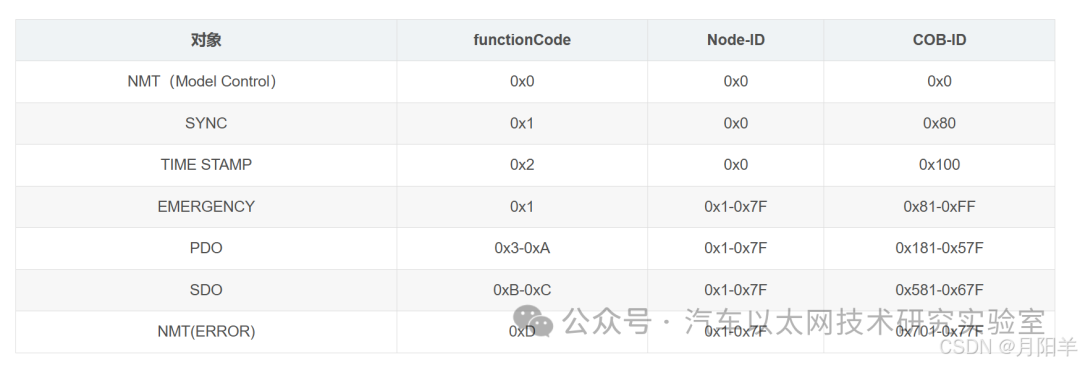Click the COB-ID range 0x81-0xFF
The image size is (1080, 365).
939,207
